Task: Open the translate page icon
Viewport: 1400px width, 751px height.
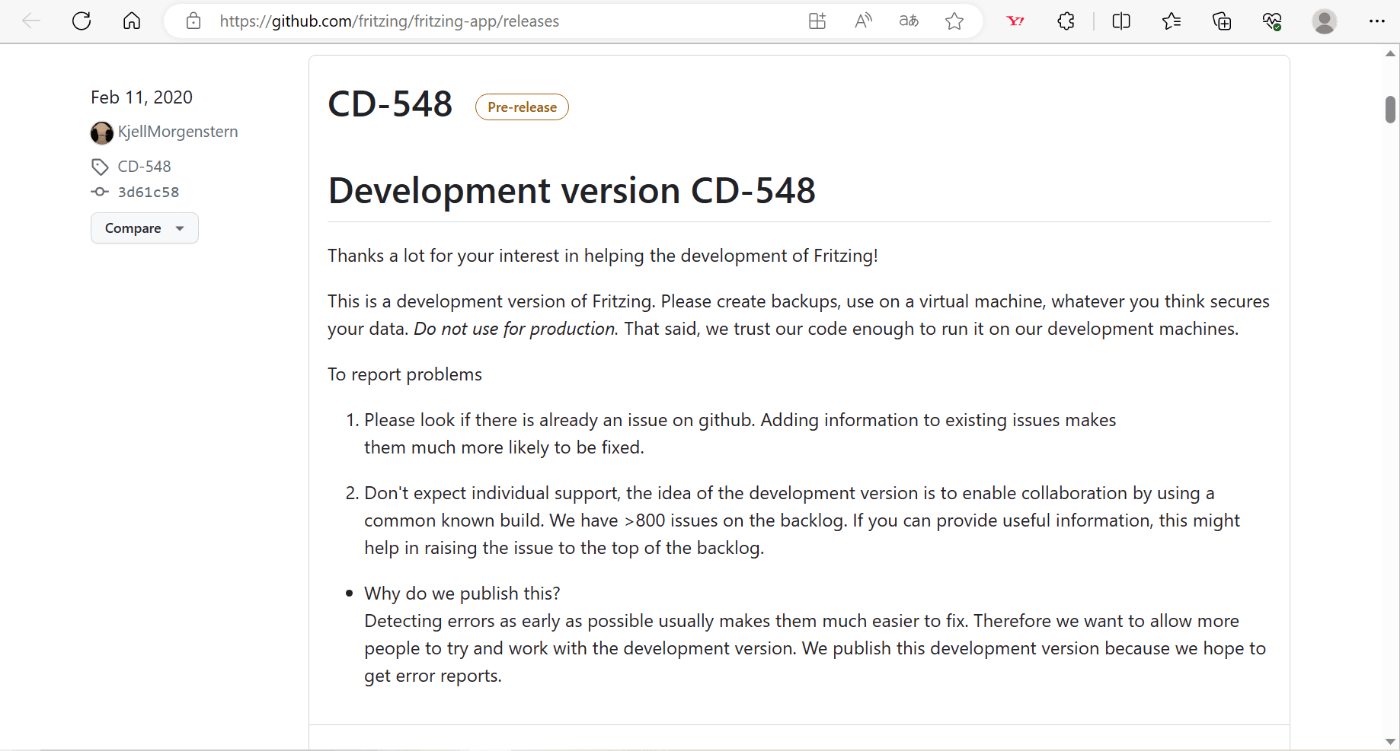Action: pyautogui.click(x=909, y=21)
